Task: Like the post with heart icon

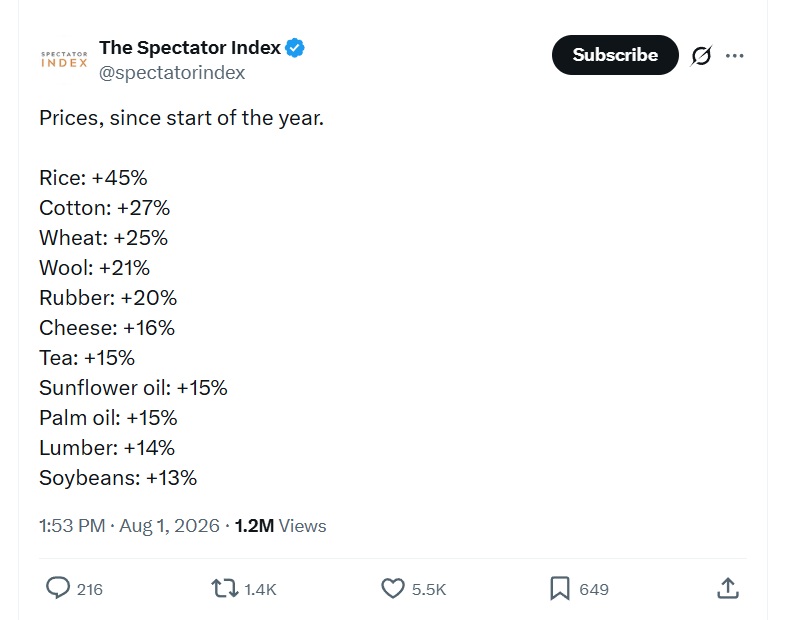Action: pos(392,588)
